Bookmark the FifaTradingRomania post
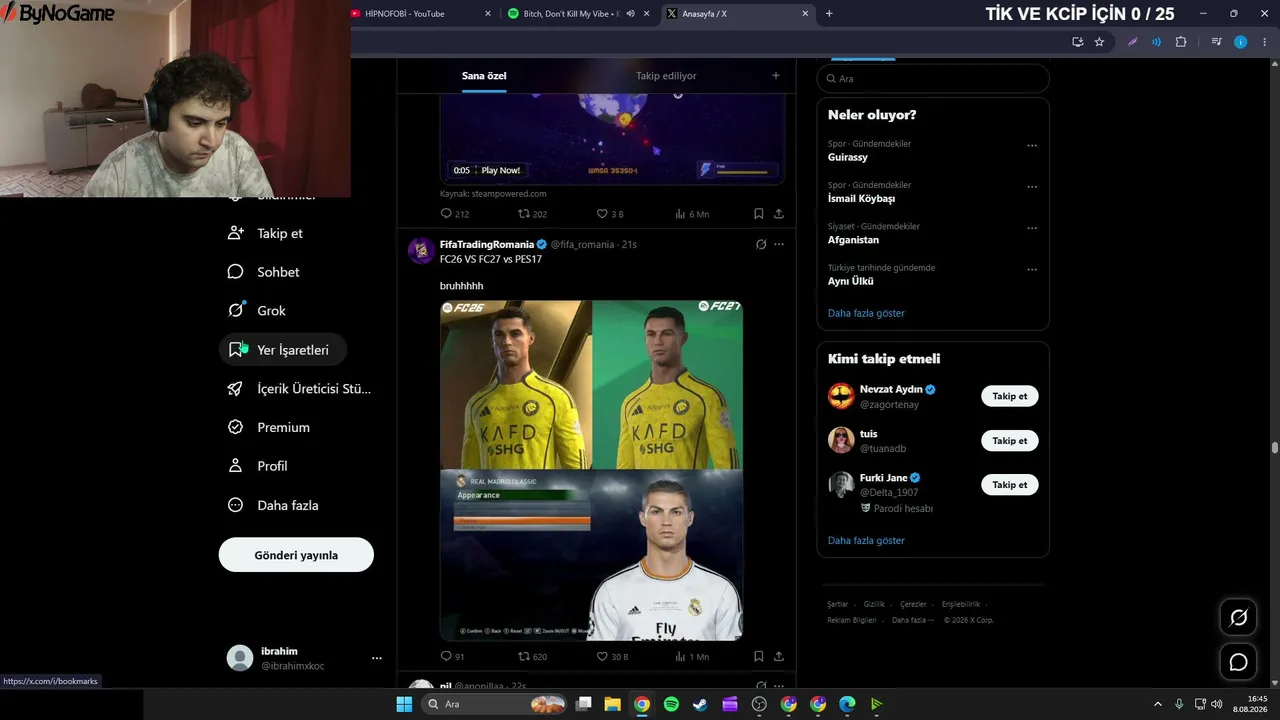Viewport: 1280px width, 720px height. point(759,657)
